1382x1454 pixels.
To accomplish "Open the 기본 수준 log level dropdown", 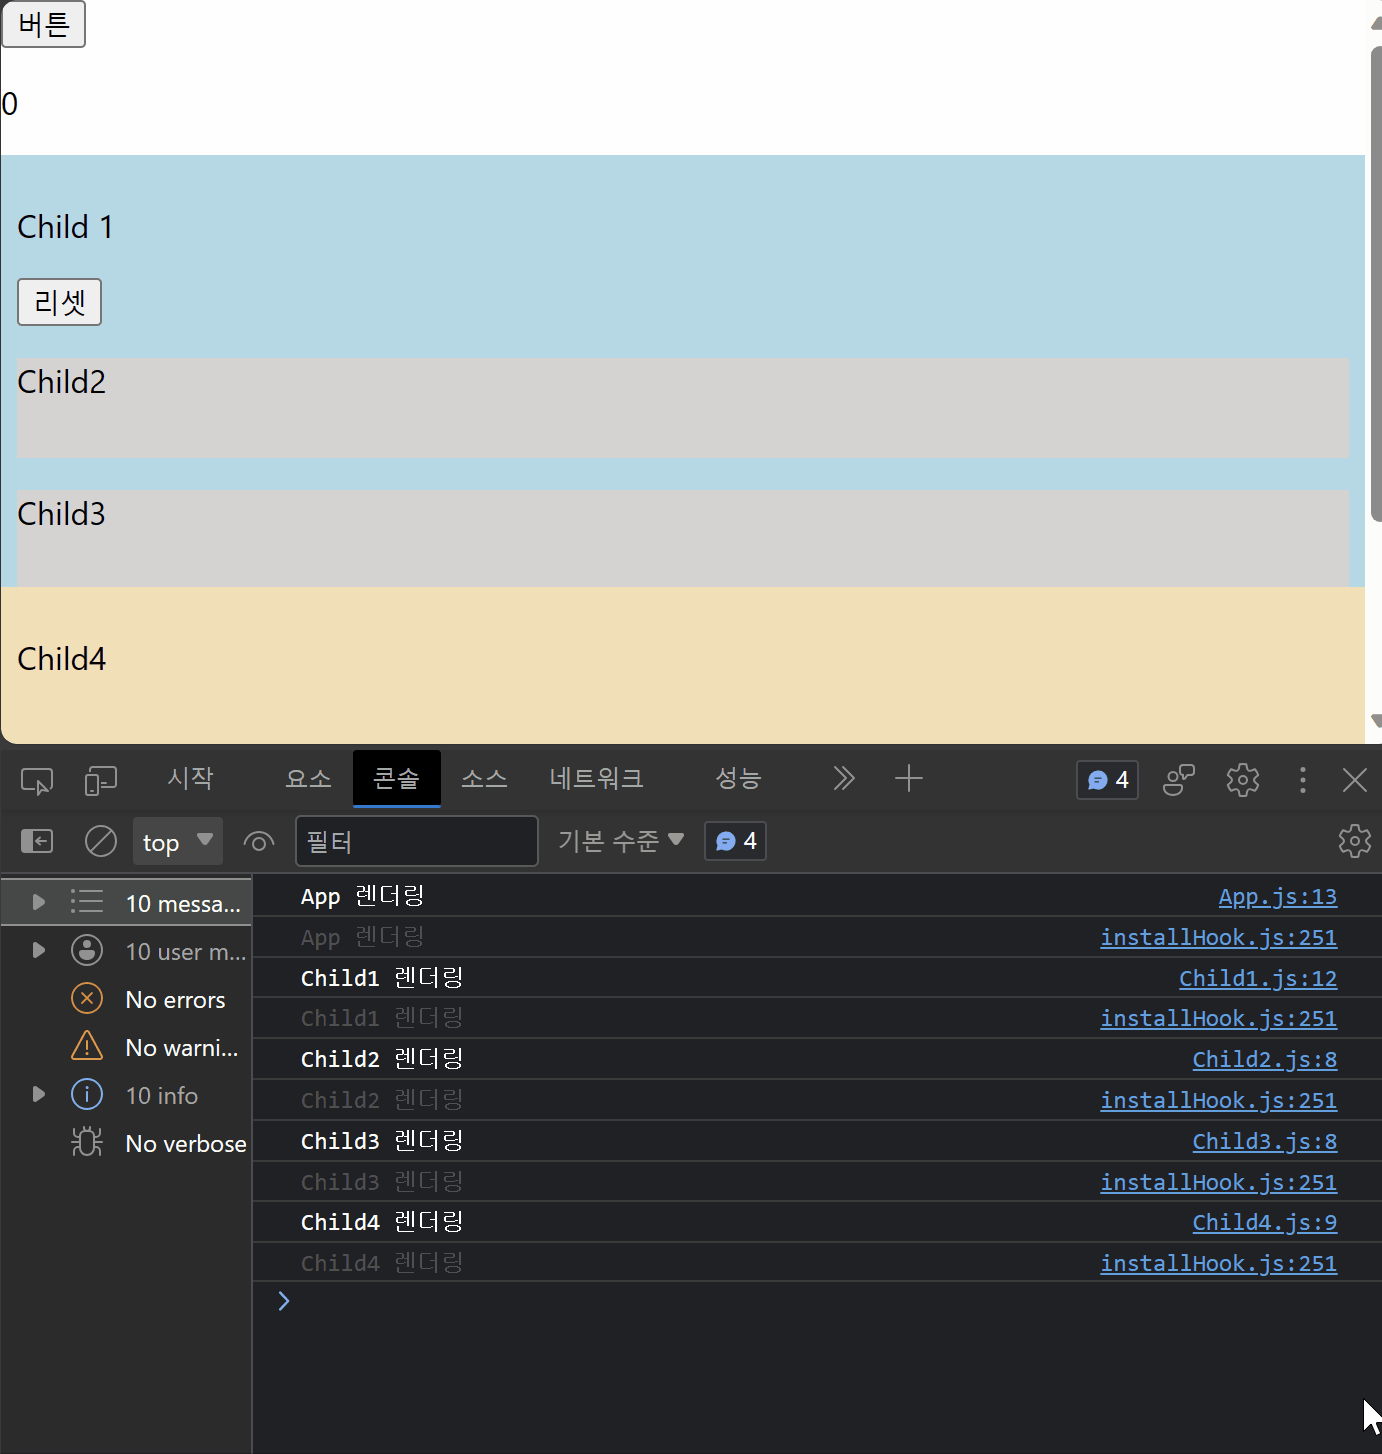I will tap(620, 841).
